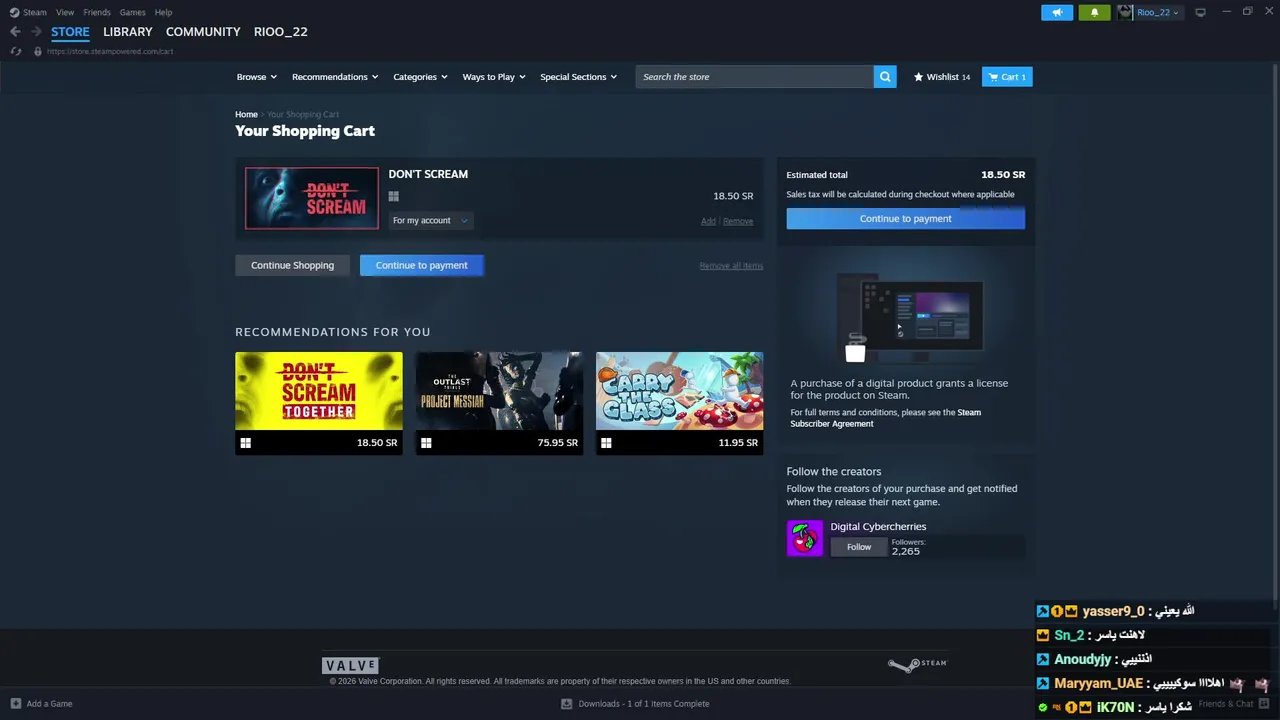Expand the Browse dropdown
This screenshot has height=720, width=1280.
(x=257, y=77)
